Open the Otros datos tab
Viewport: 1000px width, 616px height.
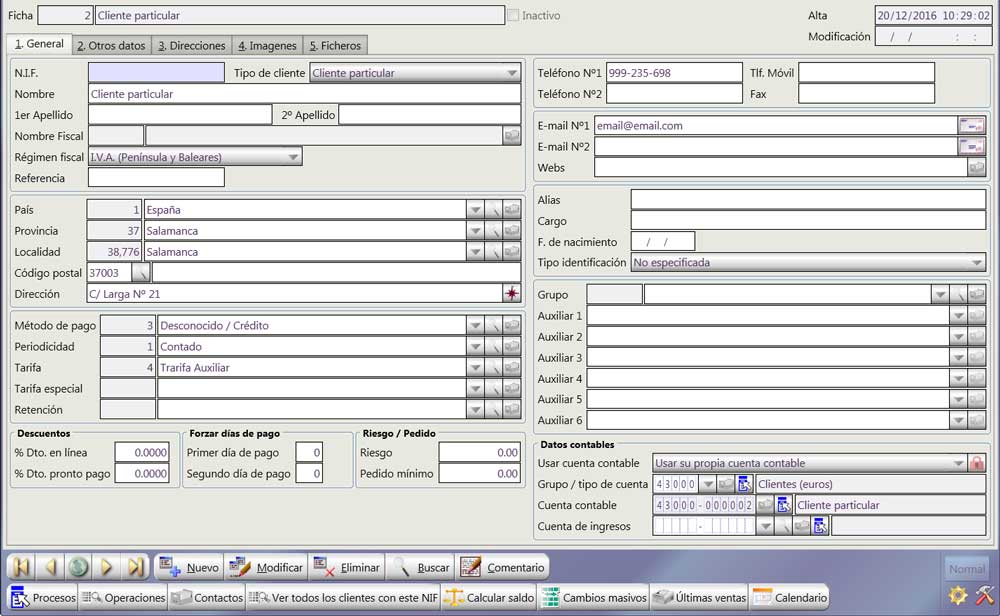[x=111, y=46]
